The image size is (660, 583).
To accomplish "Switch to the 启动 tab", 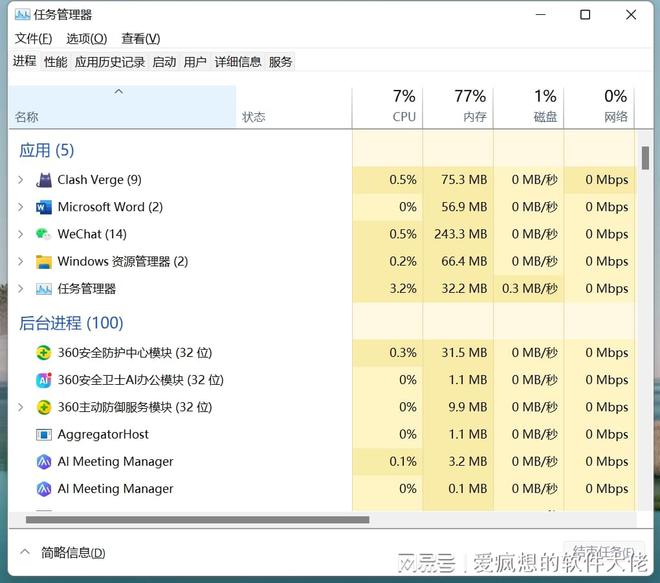I will 164,62.
